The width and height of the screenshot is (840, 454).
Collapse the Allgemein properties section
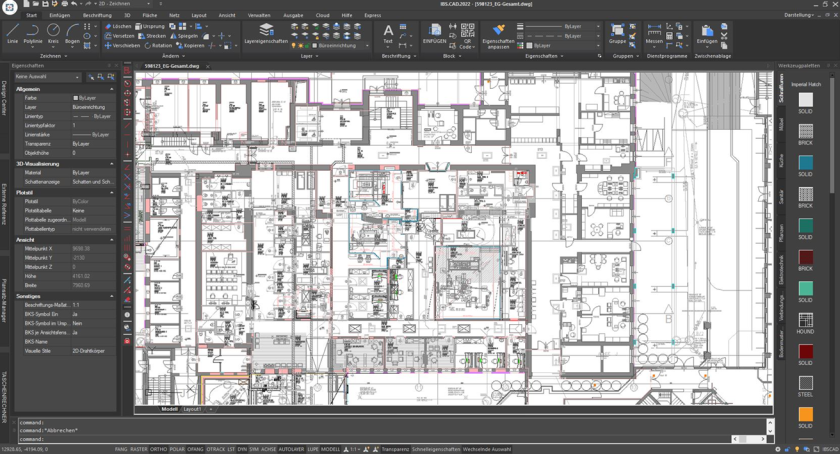pyautogui.click(x=111, y=89)
